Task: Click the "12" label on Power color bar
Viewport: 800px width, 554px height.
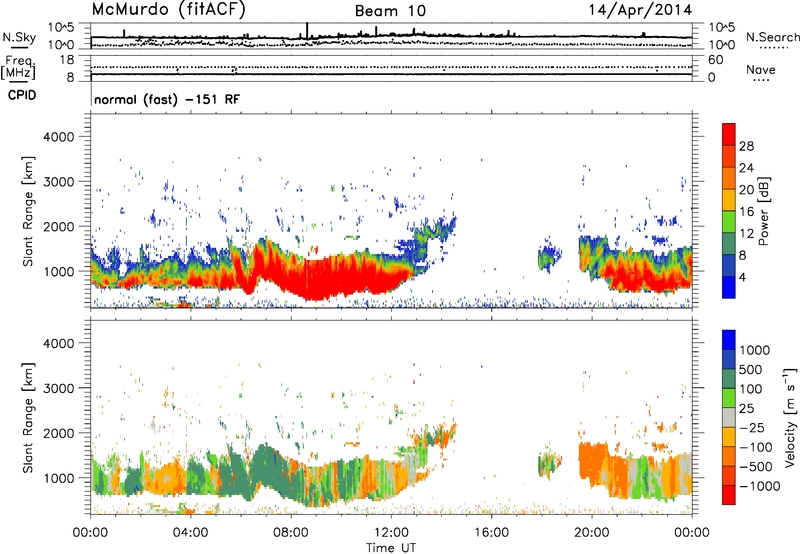Action: (x=746, y=234)
